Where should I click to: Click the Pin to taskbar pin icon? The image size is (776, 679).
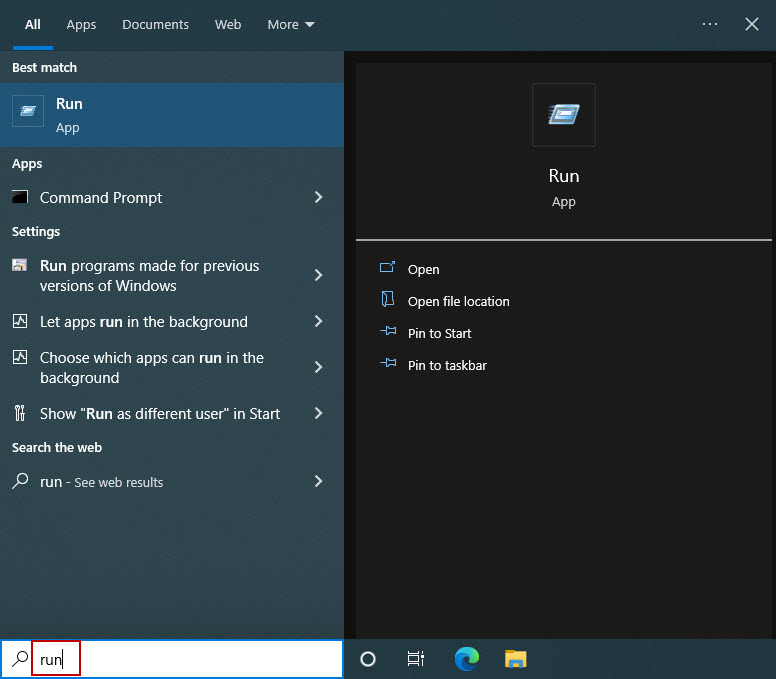(388, 363)
